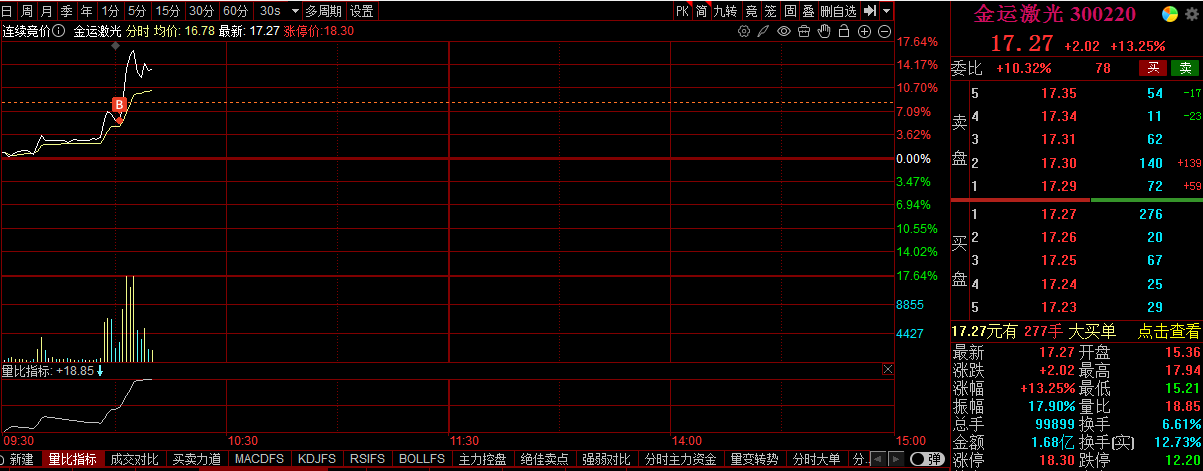Image resolution: width=1203 pixels, height=471 pixels.
Task: Click buy level 1 price 17.27
Action: [x=1058, y=213]
